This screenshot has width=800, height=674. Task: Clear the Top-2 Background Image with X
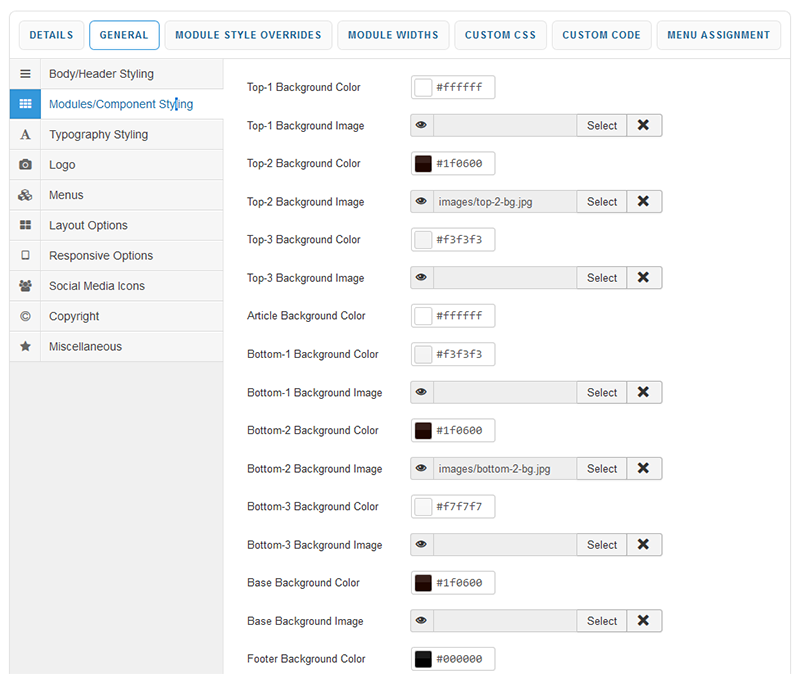click(644, 202)
